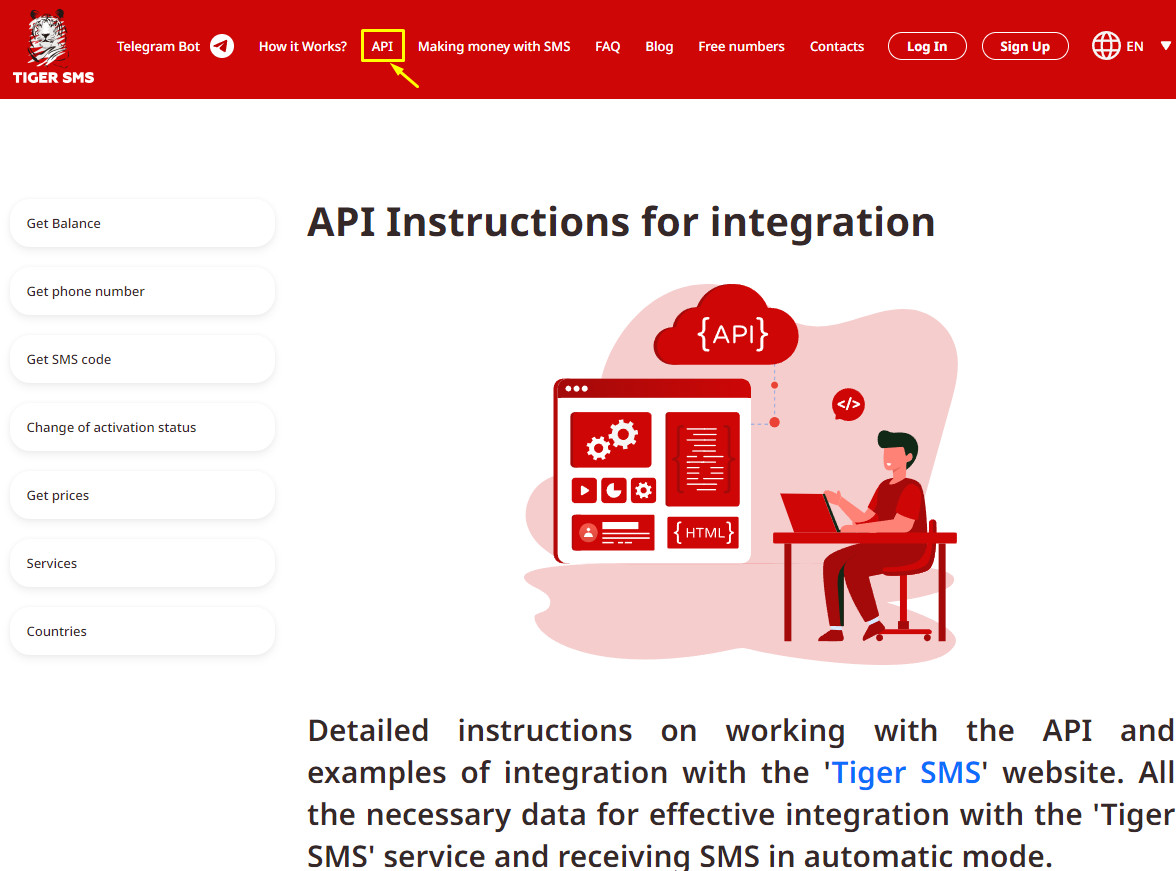
Task: Open the FAQ page
Action: pos(608,47)
